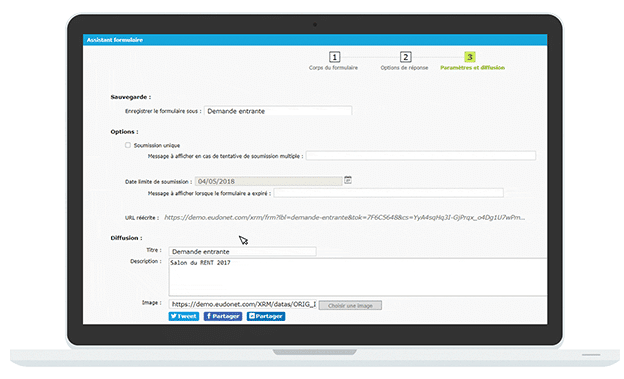624x379 pixels.
Task: Click the Image URL field
Action: pos(242,304)
